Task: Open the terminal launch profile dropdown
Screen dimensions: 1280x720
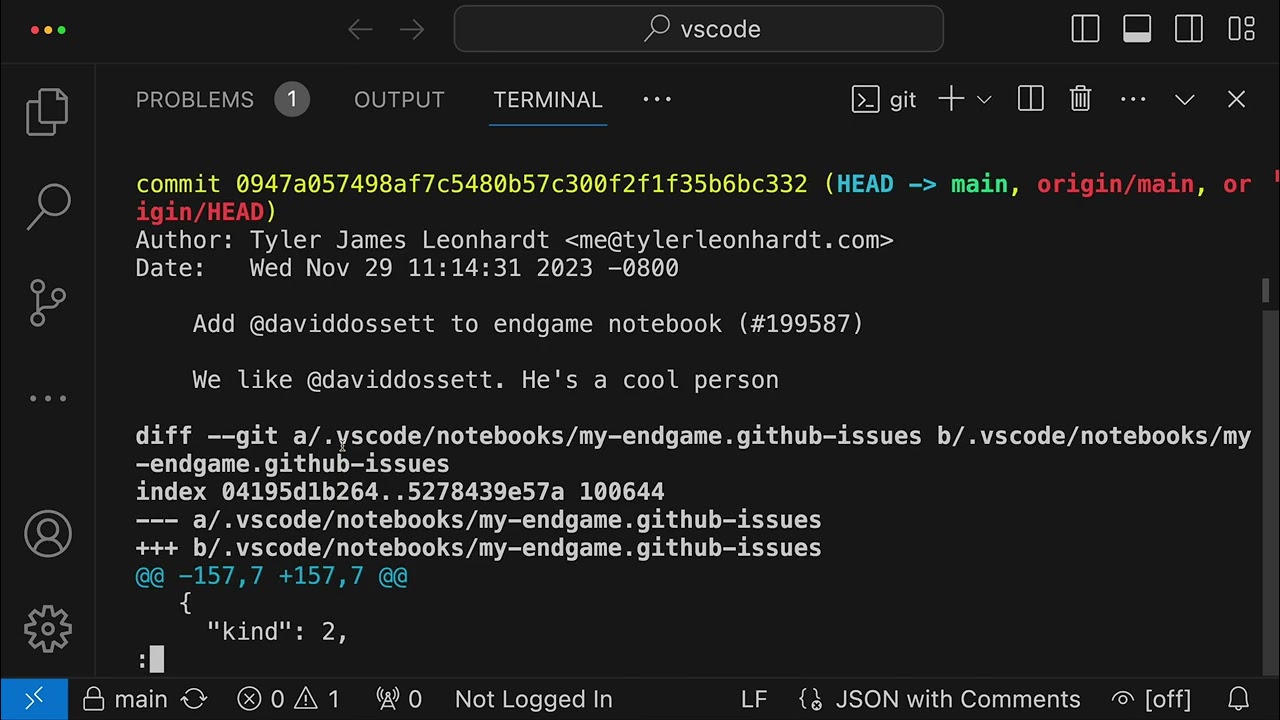Action: (x=984, y=99)
